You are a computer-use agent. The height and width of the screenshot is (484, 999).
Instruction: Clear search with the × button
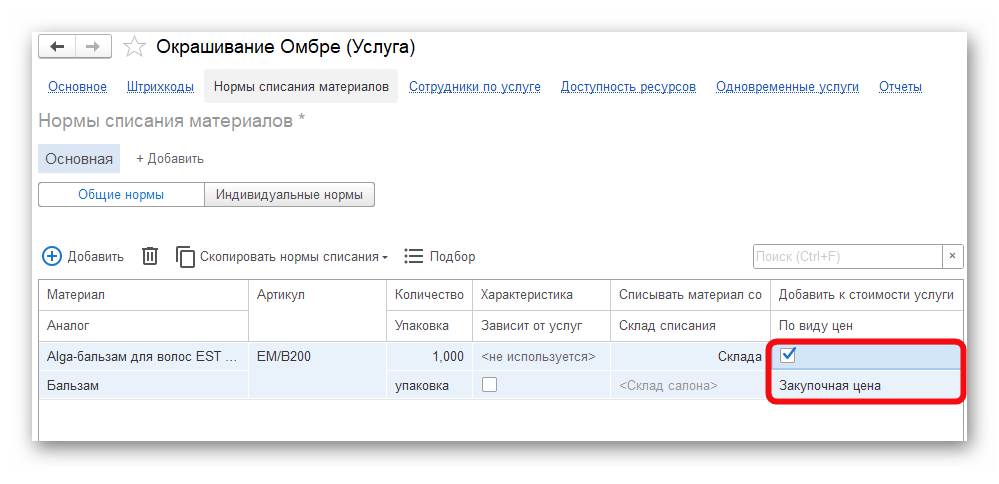[x=952, y=256]
